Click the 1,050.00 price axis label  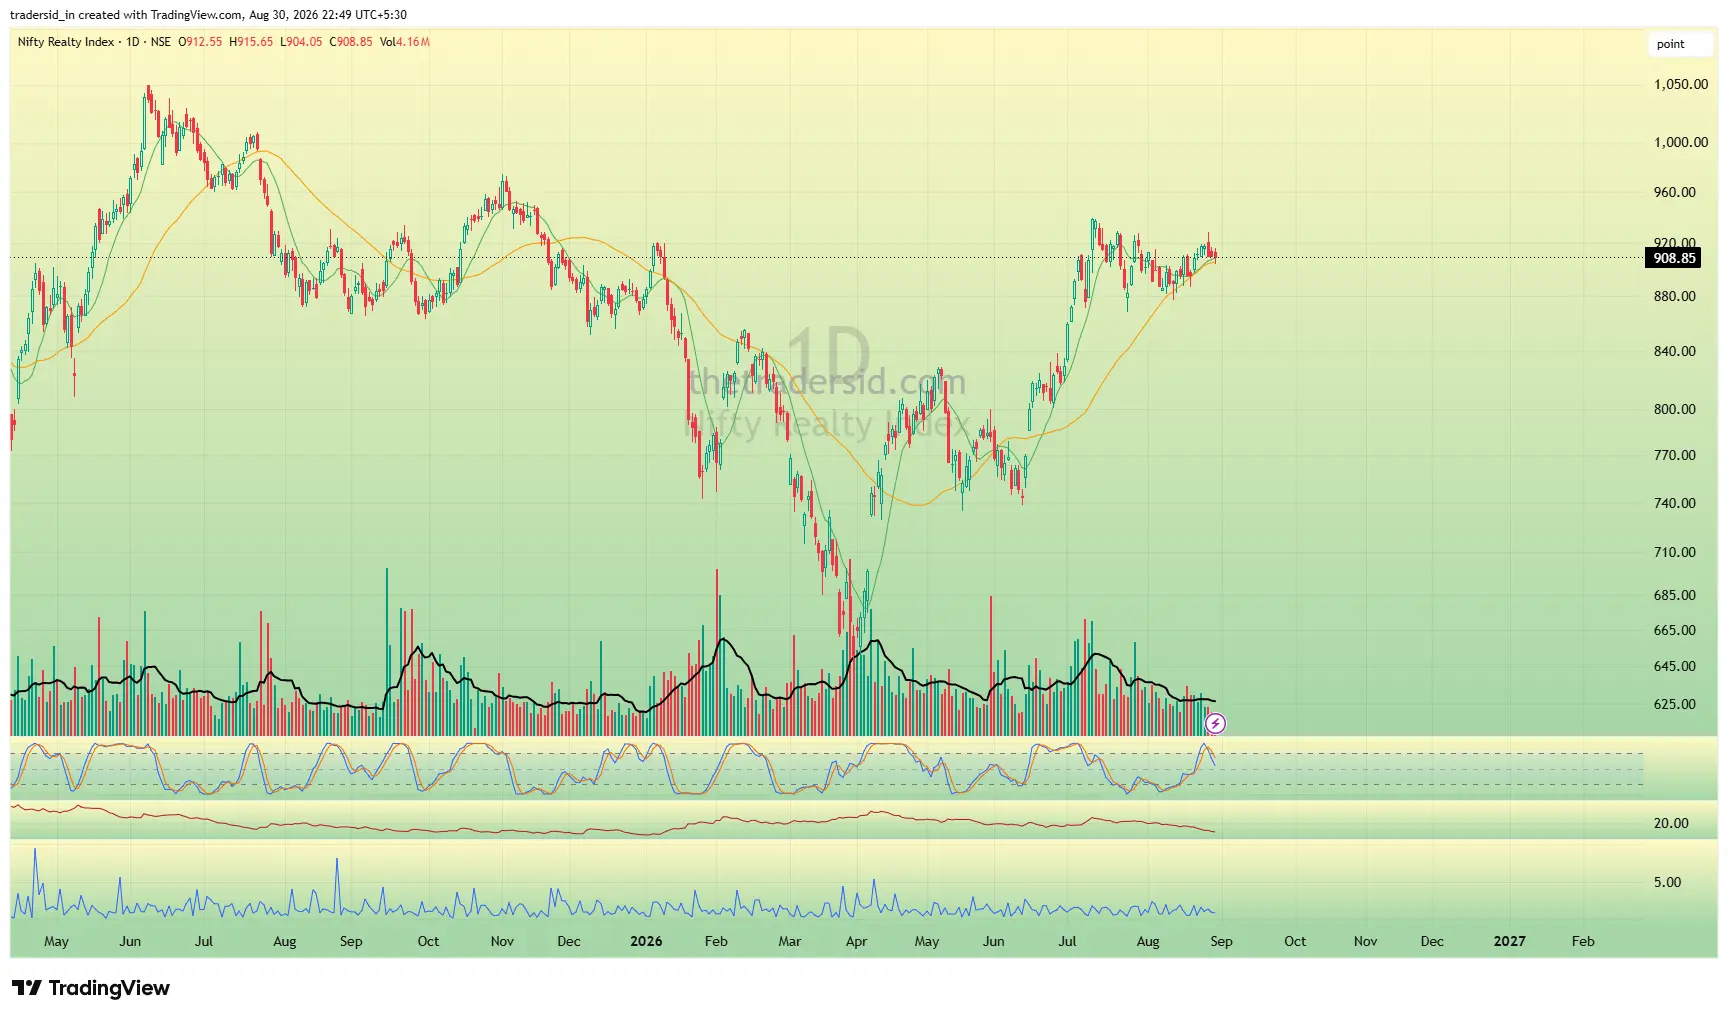tap(1681, 84)
